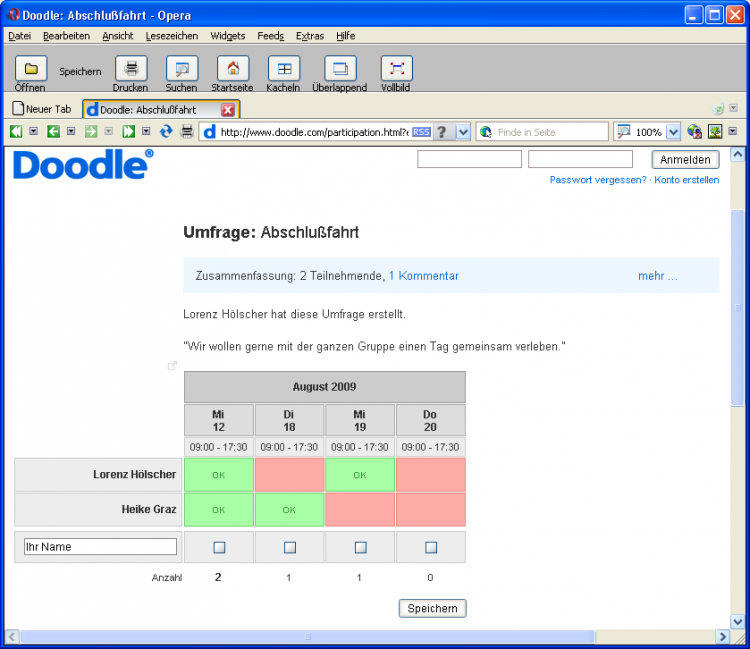Image resolution: width=750 pixels, height=649 pixels.
Task: Click the Drucken printer toolbar icon
Action: (x=131, y=69)
